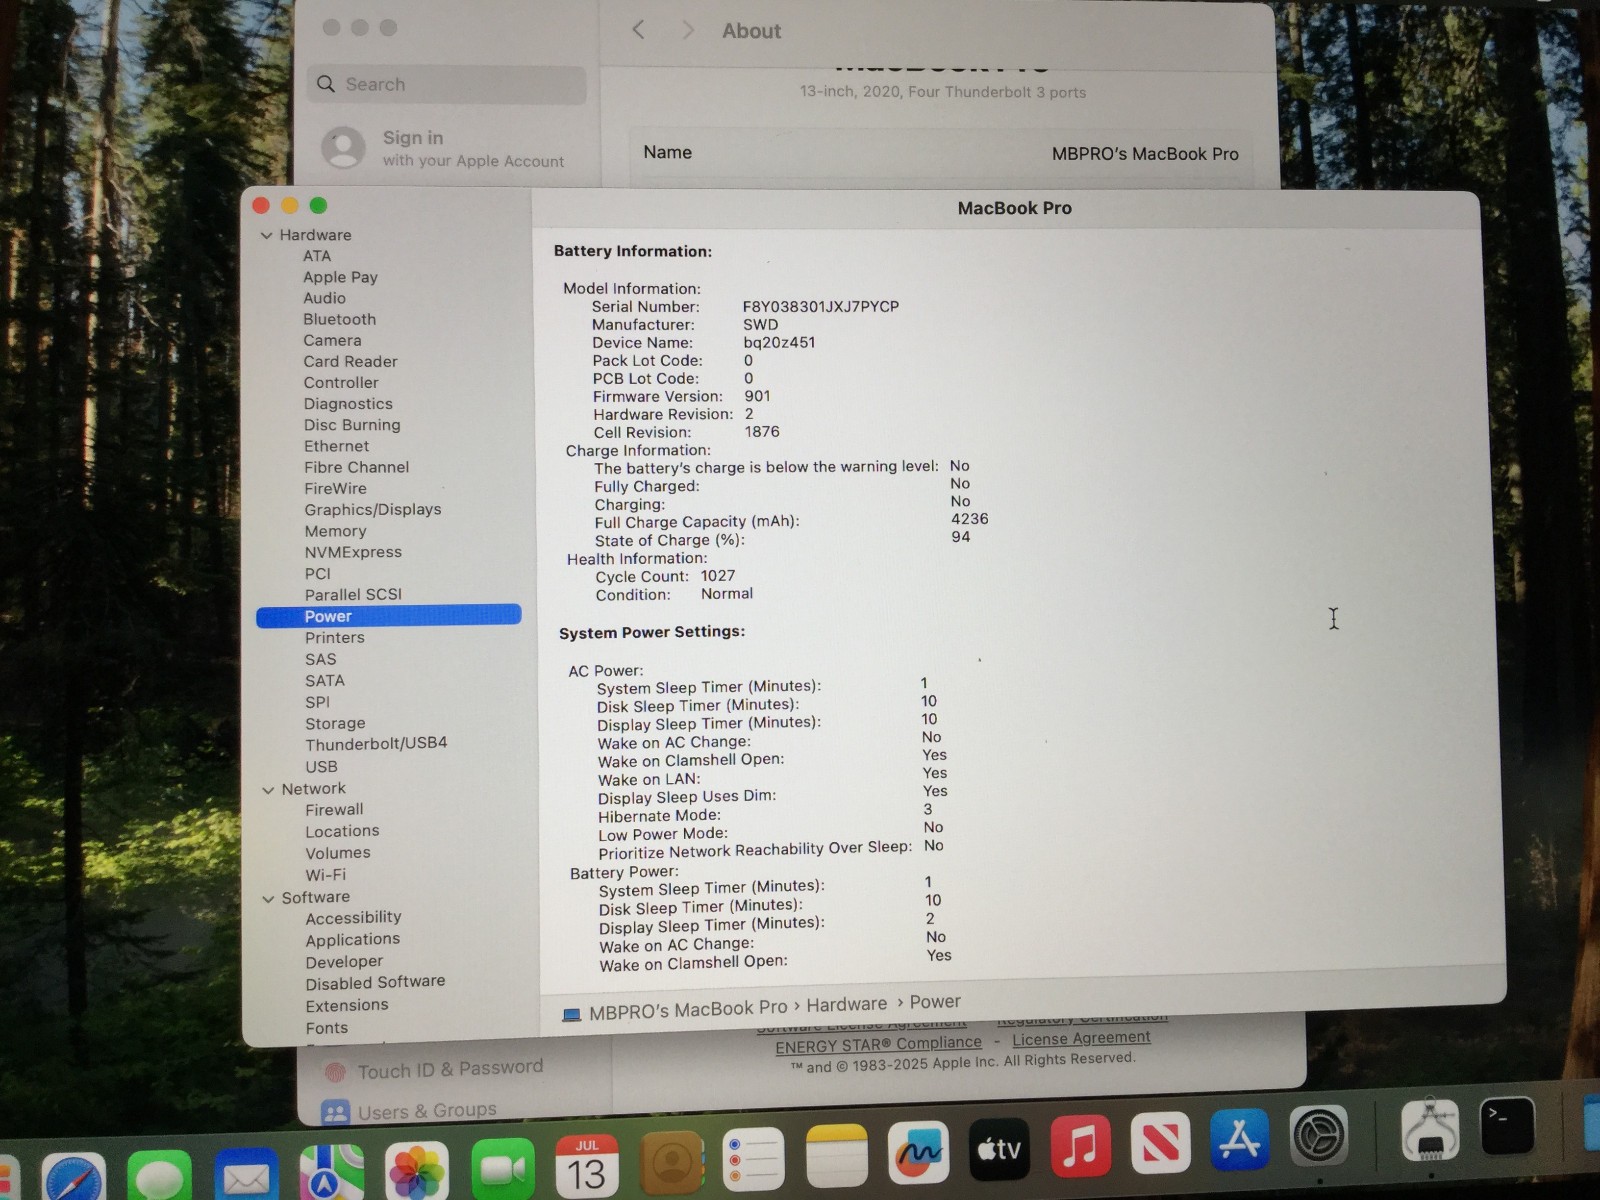Click the Touch ID fingerprint icon
The width and height of the screenshot is (1600, 1200).
point(335,1073)
